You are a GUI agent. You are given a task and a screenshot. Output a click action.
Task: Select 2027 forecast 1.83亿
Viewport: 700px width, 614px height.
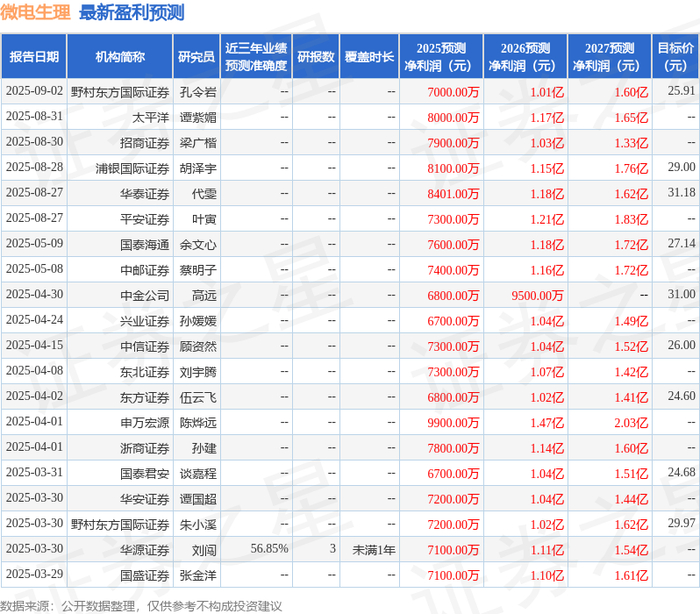pyautogui.click(x=631, y=220)
